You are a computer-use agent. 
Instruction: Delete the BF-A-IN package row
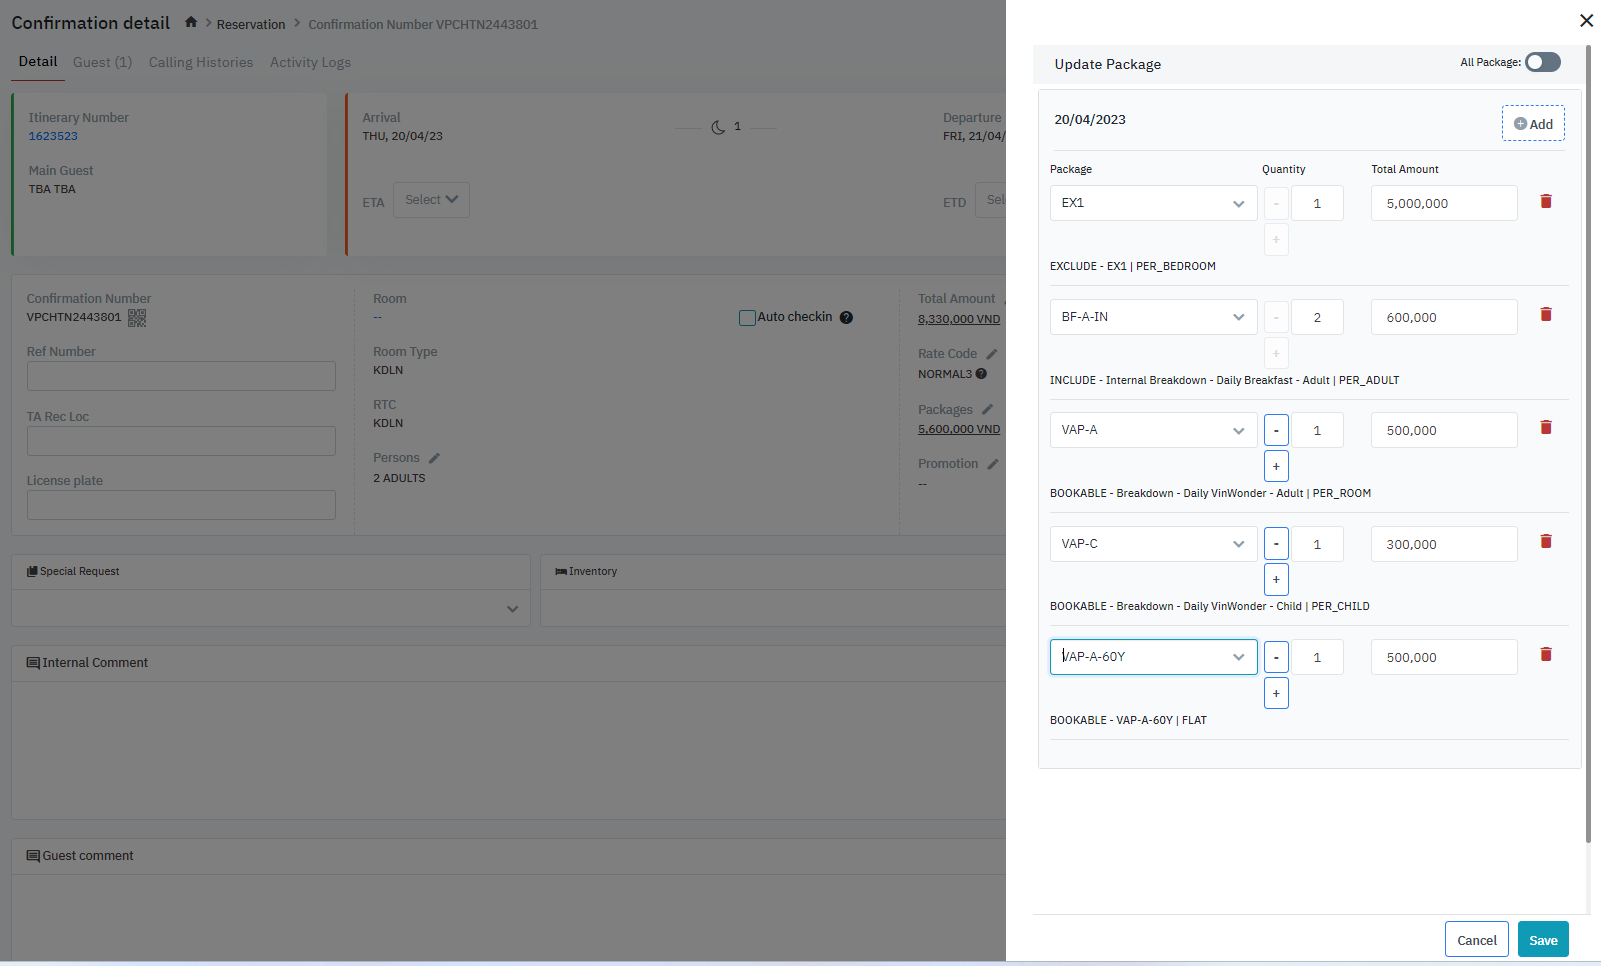coord(1545,315)
